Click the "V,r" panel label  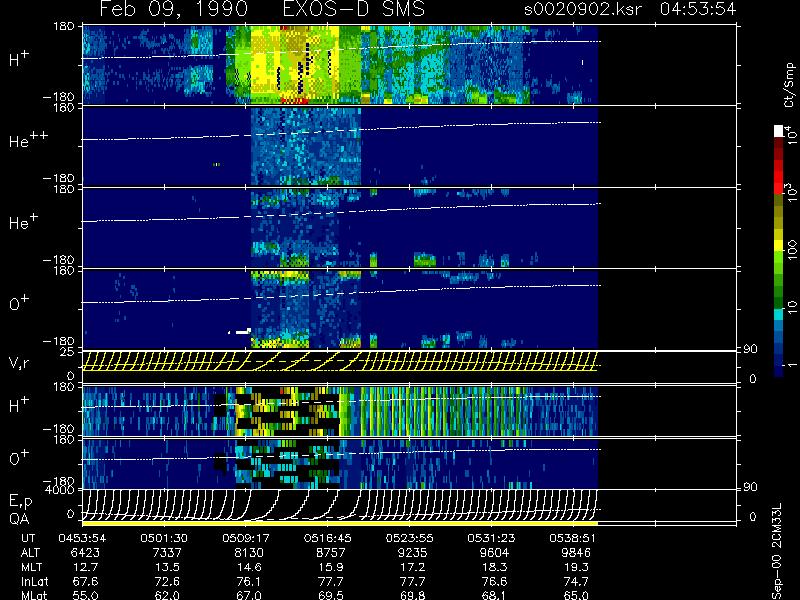19,363
